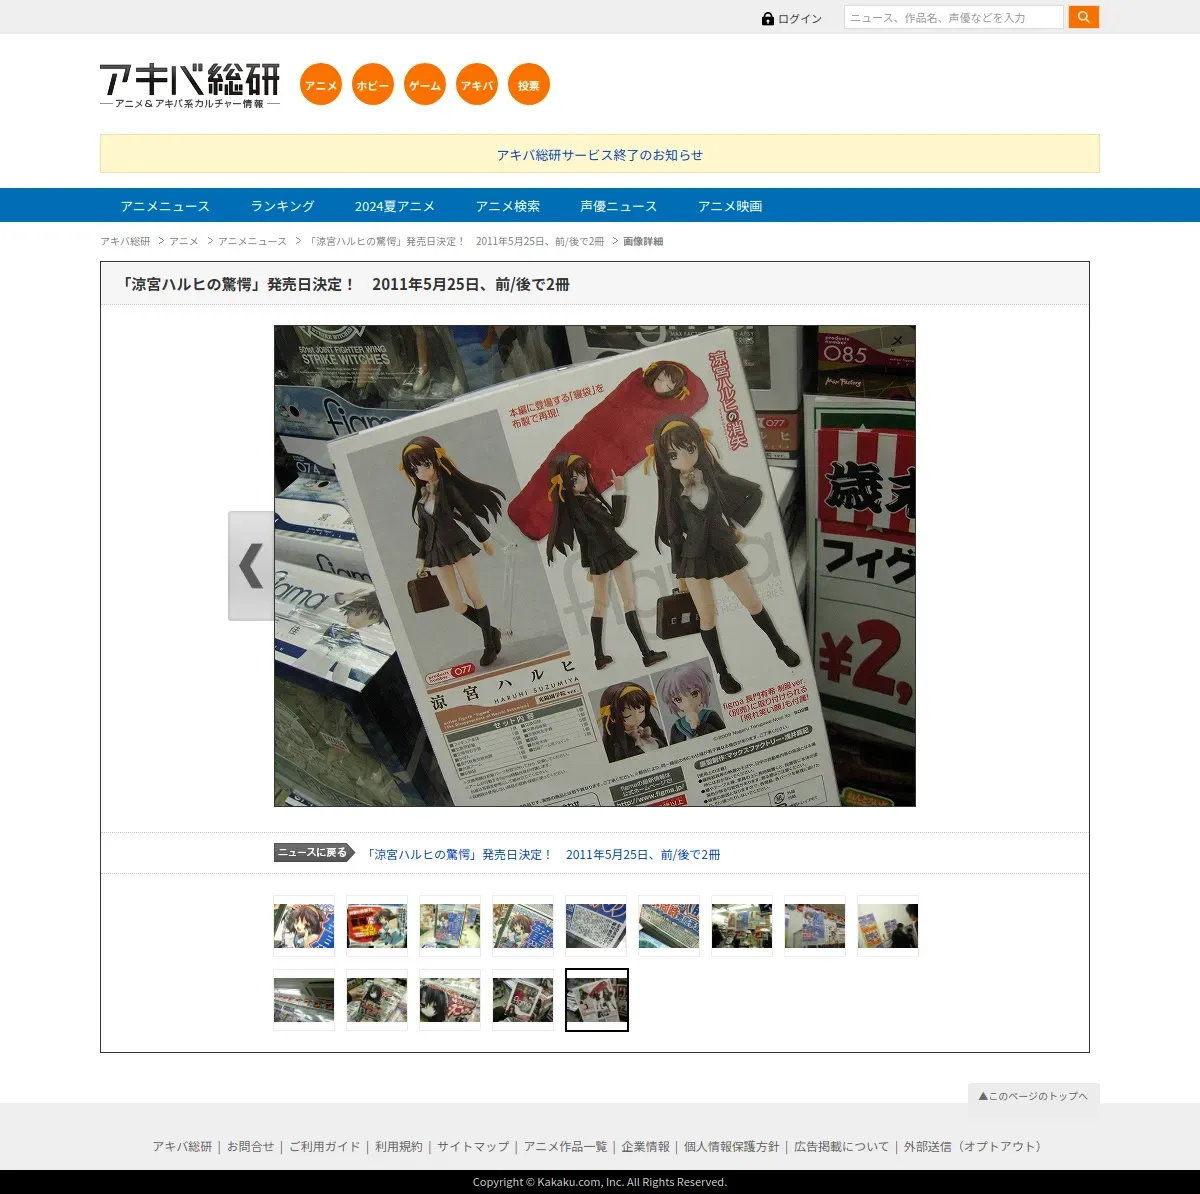This screenshot has width=1200, height=1194.
Task: Open the ご利用ガイド footer link
Action: pyautogui.click(x=324, y=1147)
